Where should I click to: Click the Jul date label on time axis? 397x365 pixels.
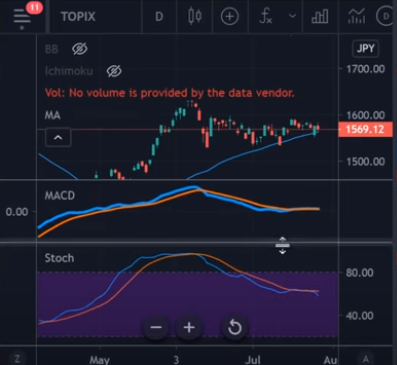[x=252, y=360]
